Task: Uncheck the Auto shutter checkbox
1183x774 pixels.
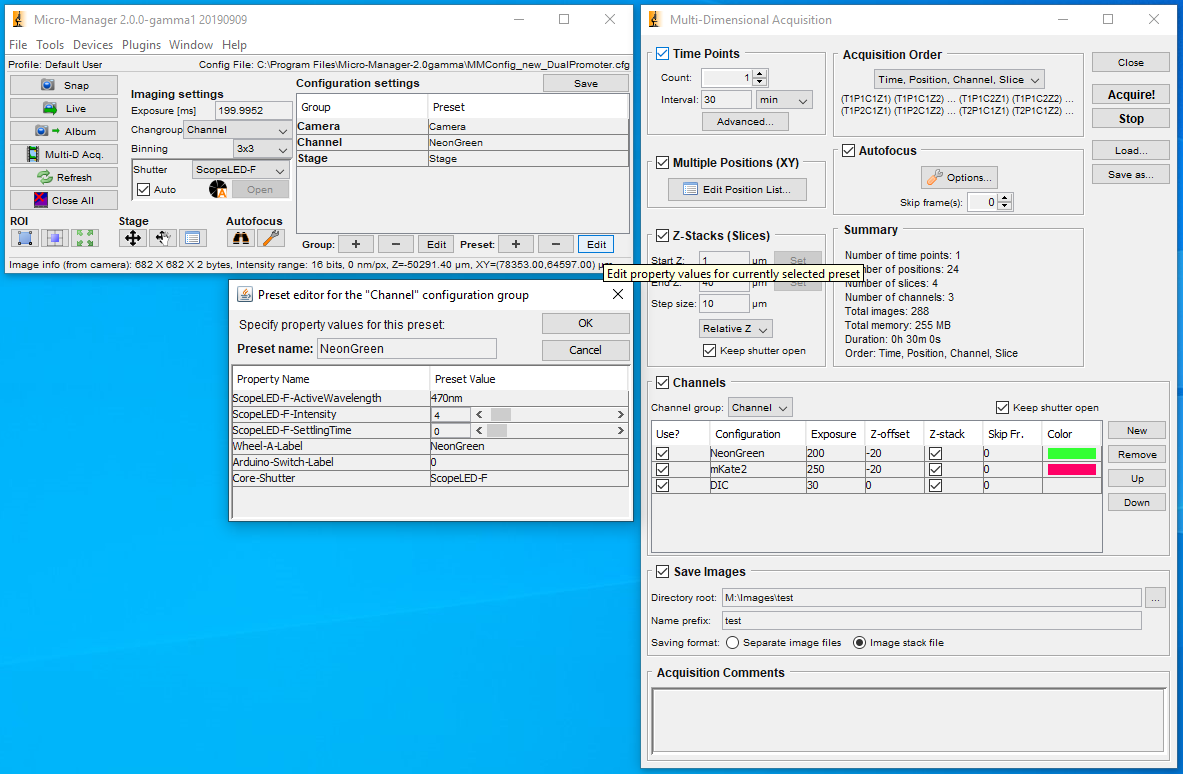Action: click(x=144, y=189)
